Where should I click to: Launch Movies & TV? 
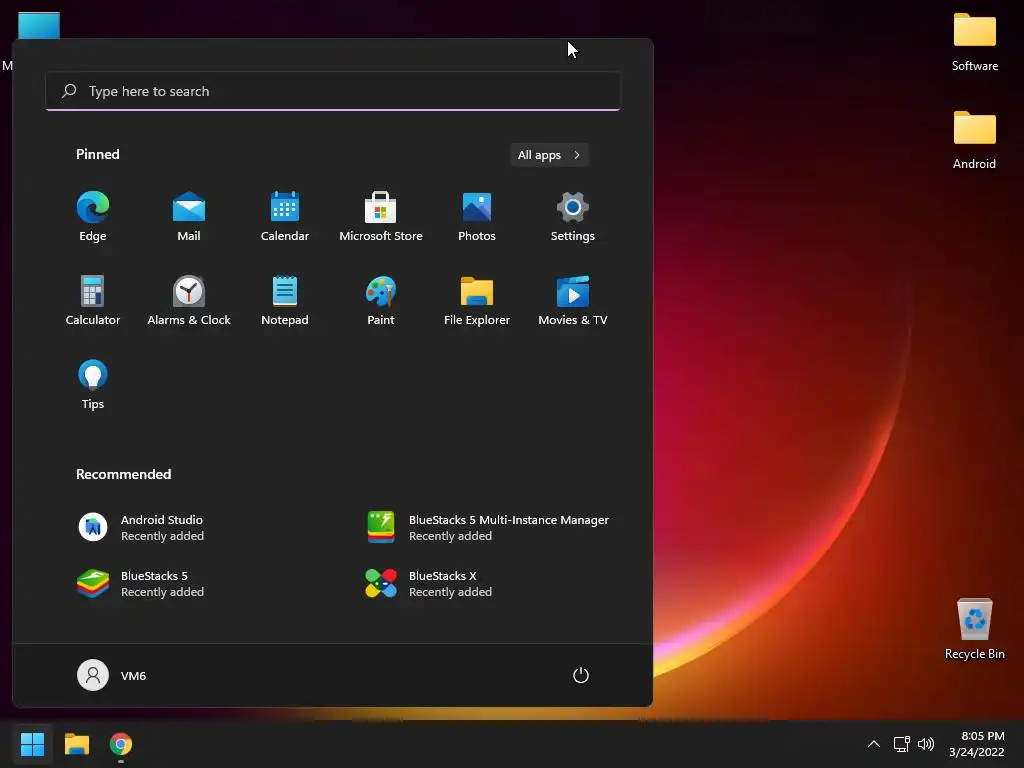point(573,300)
